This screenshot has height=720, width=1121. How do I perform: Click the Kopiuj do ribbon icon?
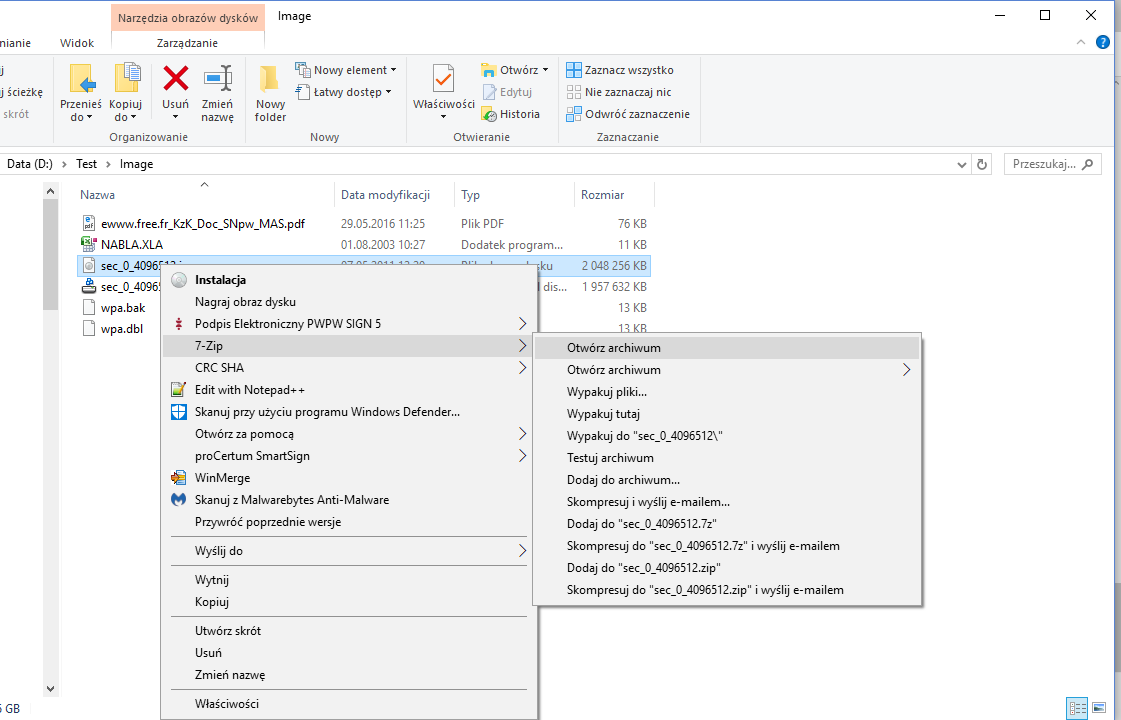tap(126, 79)
